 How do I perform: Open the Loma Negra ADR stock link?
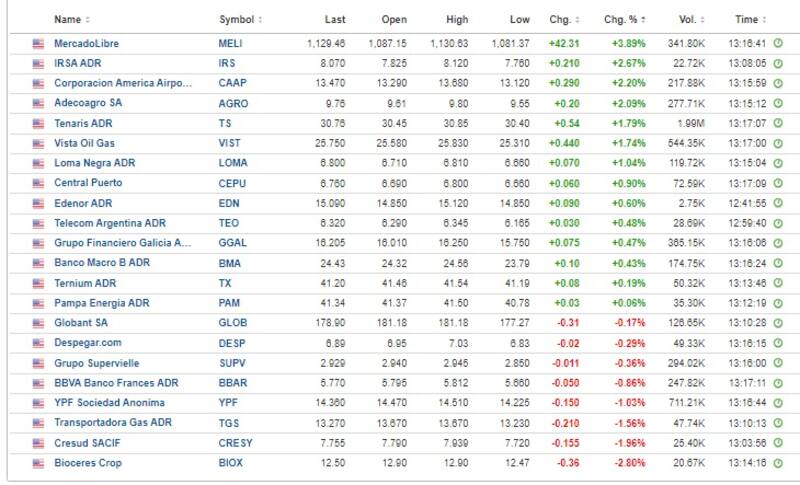94,163
